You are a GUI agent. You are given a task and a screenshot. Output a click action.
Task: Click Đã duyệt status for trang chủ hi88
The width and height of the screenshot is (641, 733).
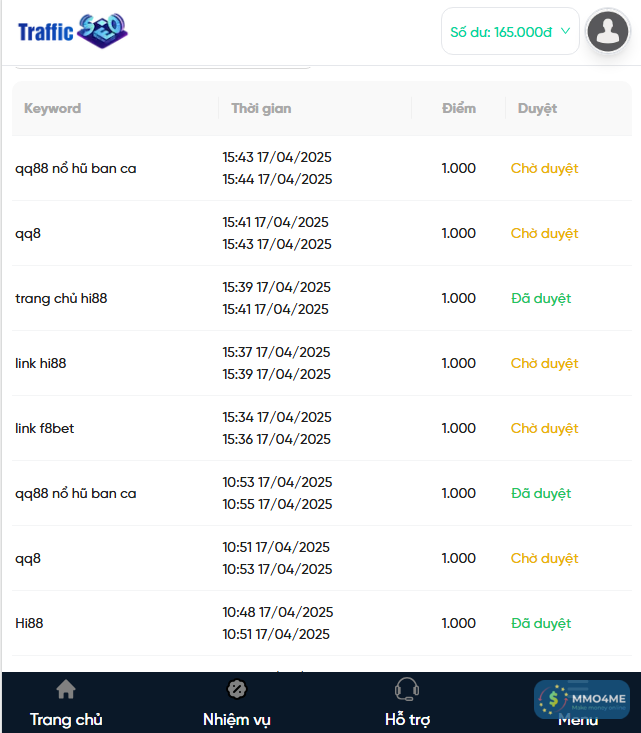(541, 298)
